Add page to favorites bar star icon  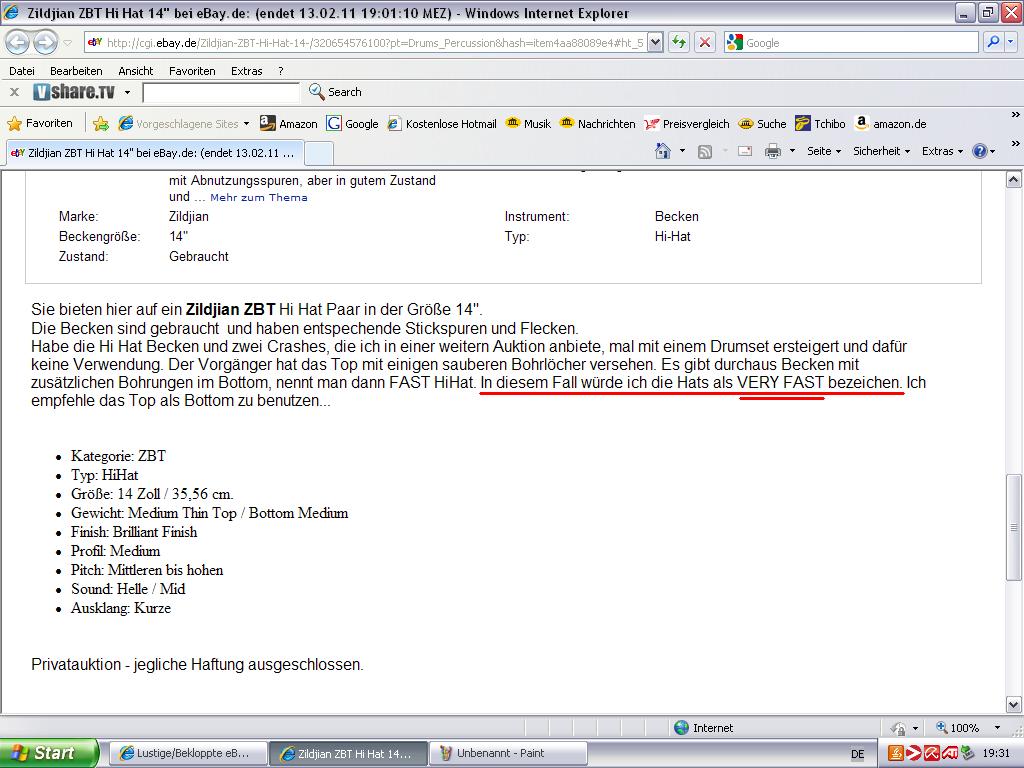[101, 123]
